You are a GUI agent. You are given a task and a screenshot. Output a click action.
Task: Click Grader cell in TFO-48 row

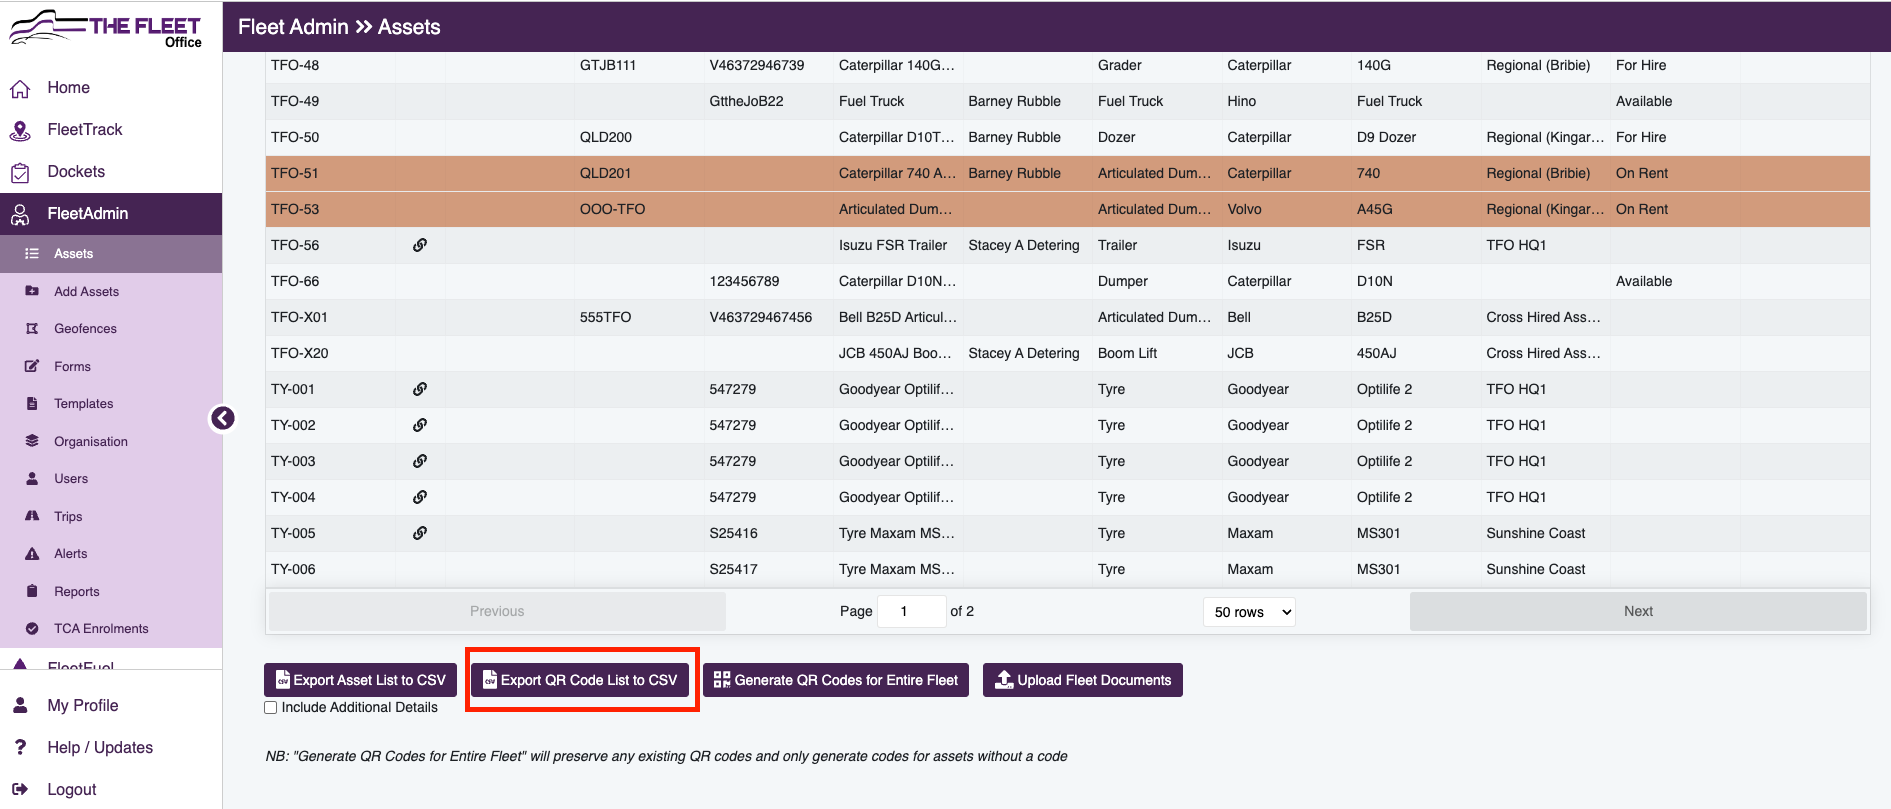coord(1119,65)
